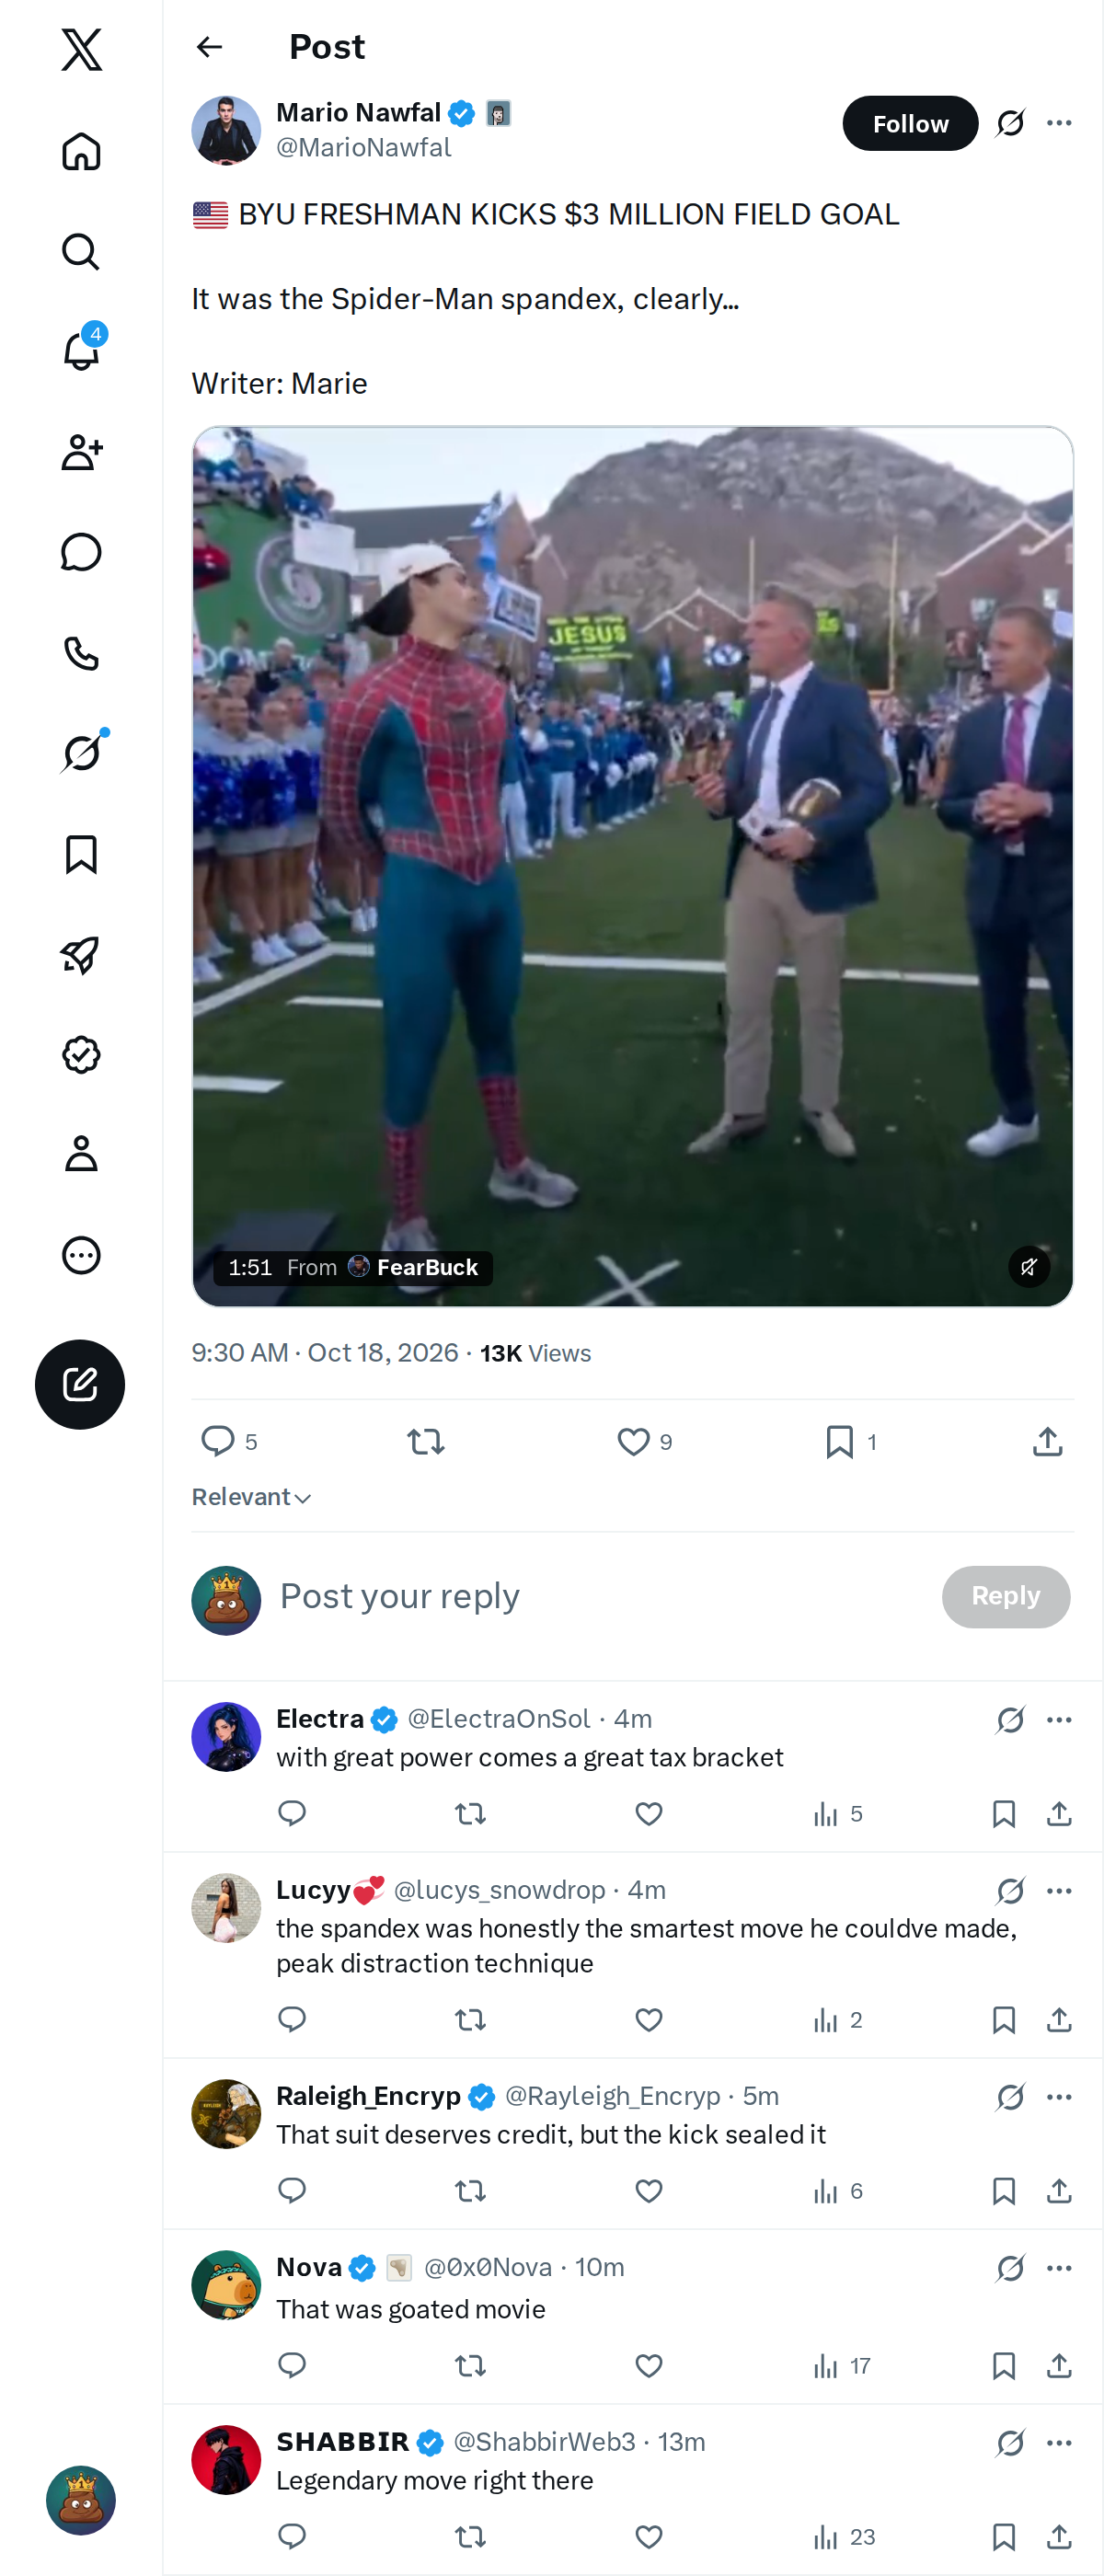Open Grok from the left sidebar
Image resolution: width=1104 pixels, height=2576 pixels.
point(81,753)
